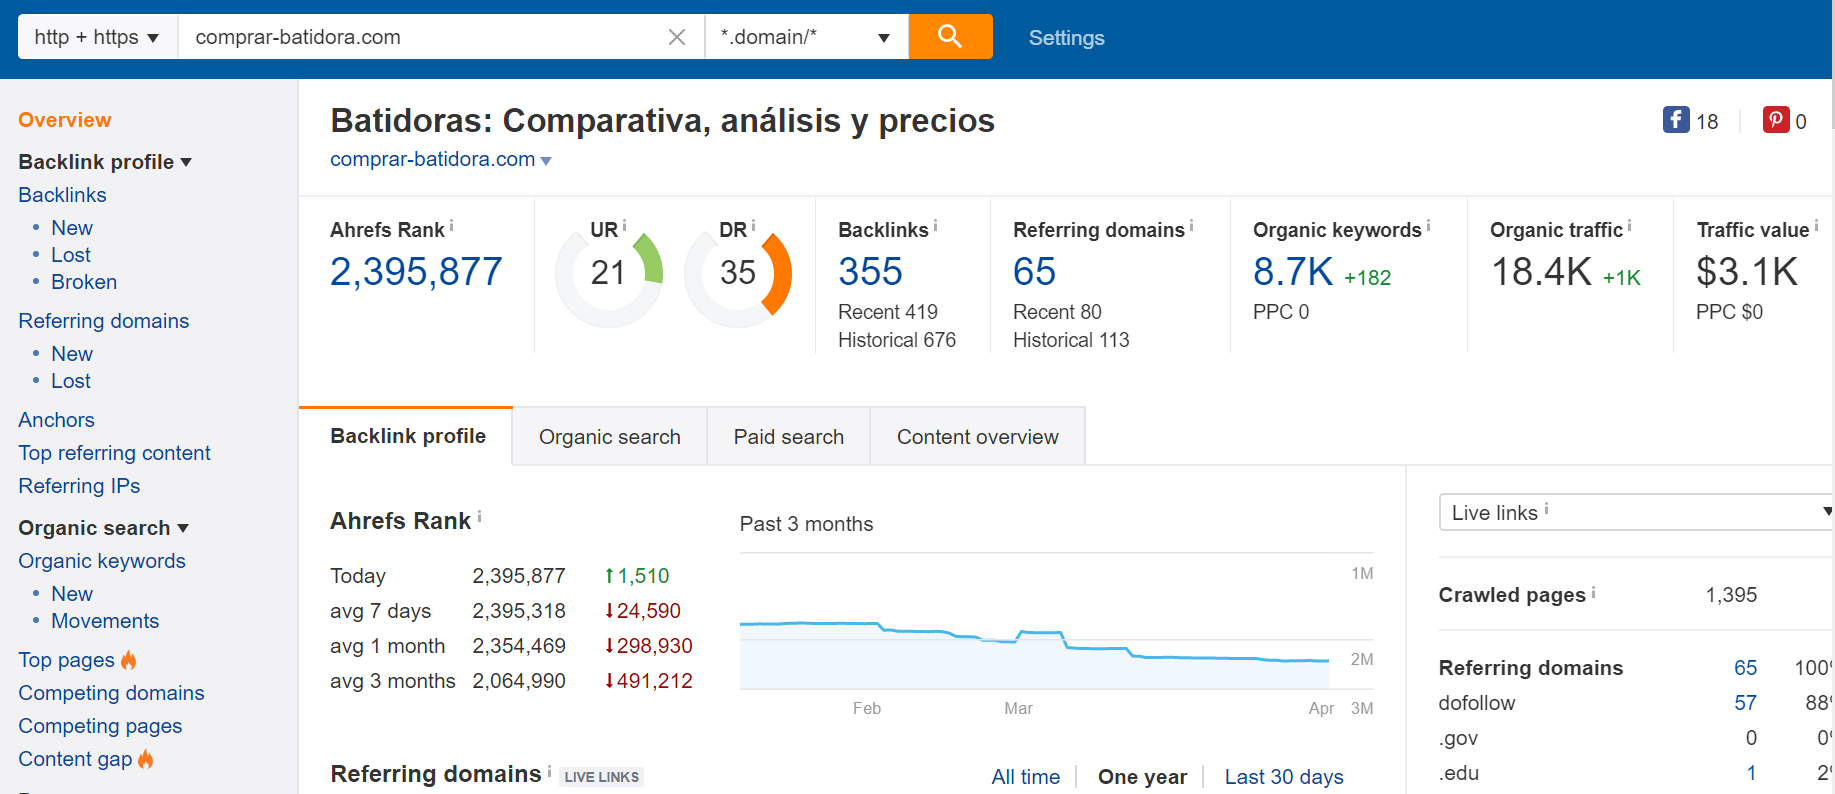Open the Overview sidebar link
Viewport: 1835px width, 794px height.
click(x=65, y=120)
